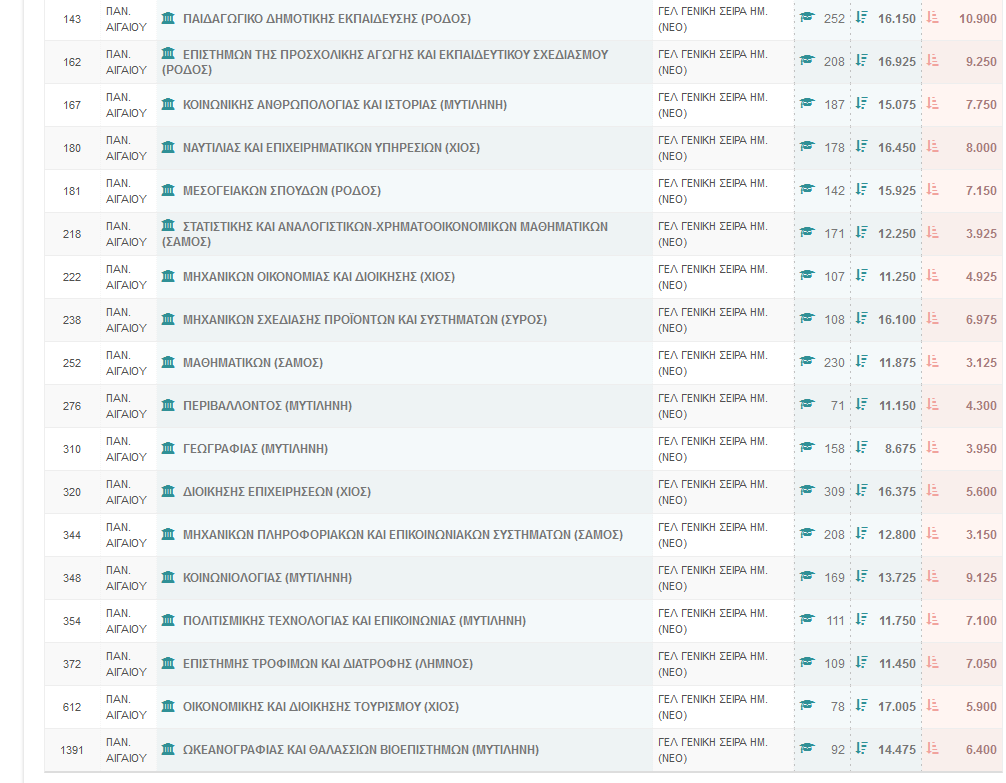Click descending sort icon next to 8.675
This screenshot has height=783, width=1006.
click(862, 447)
